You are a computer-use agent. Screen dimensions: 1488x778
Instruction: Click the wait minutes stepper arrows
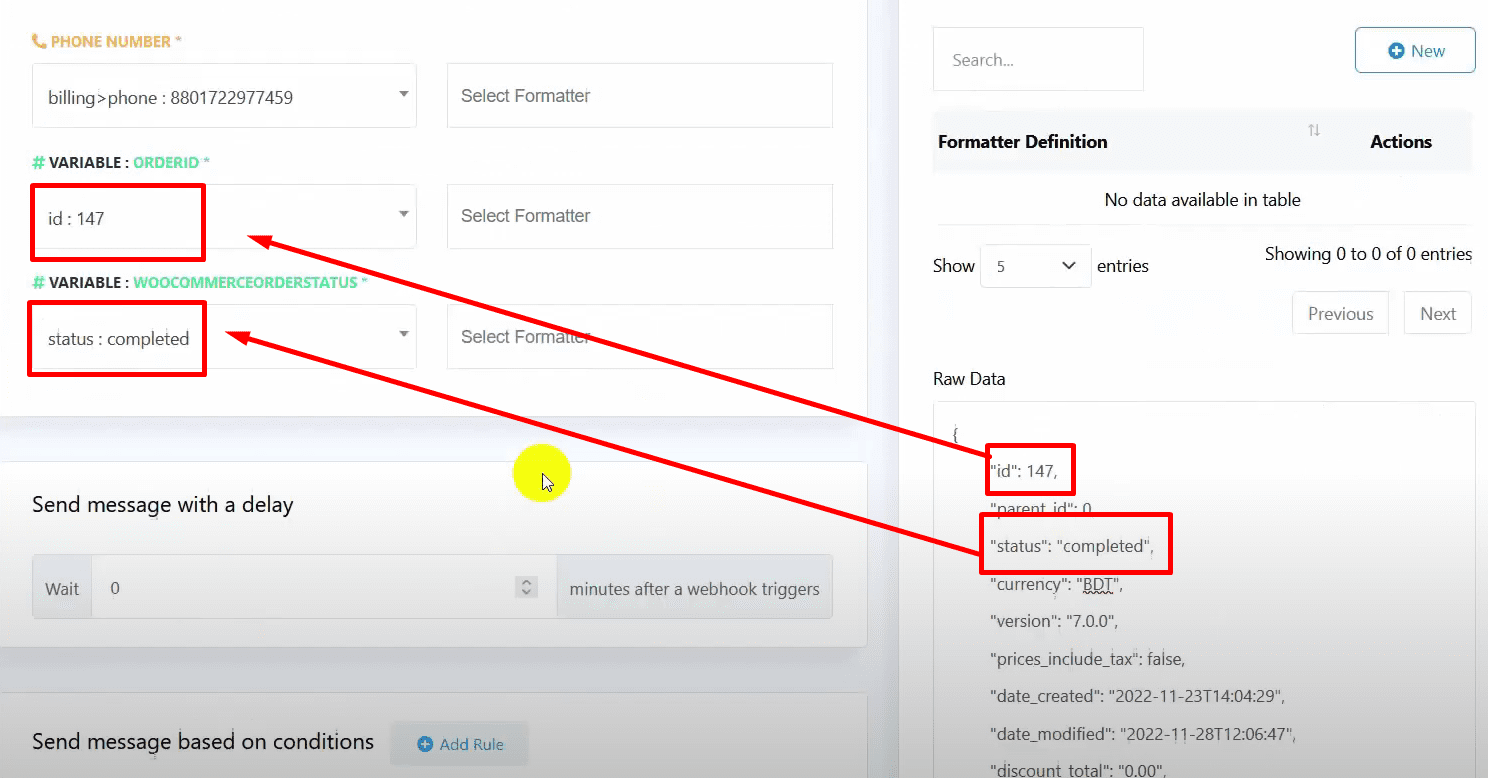tap(526, 588)
